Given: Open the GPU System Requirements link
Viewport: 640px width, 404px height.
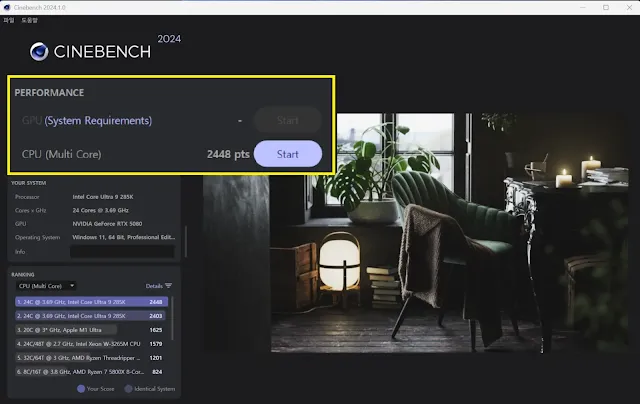Looking at the screenshot, I should tap(98, 120).
